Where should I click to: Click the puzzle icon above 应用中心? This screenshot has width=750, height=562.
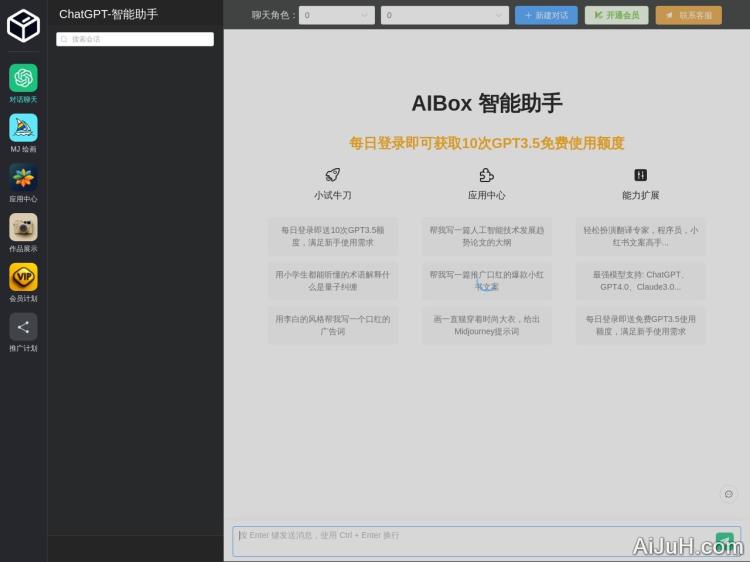486,175
